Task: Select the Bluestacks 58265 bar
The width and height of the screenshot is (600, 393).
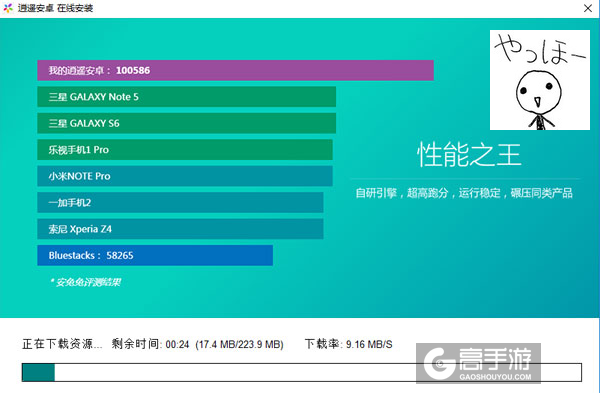Action: 155,255
